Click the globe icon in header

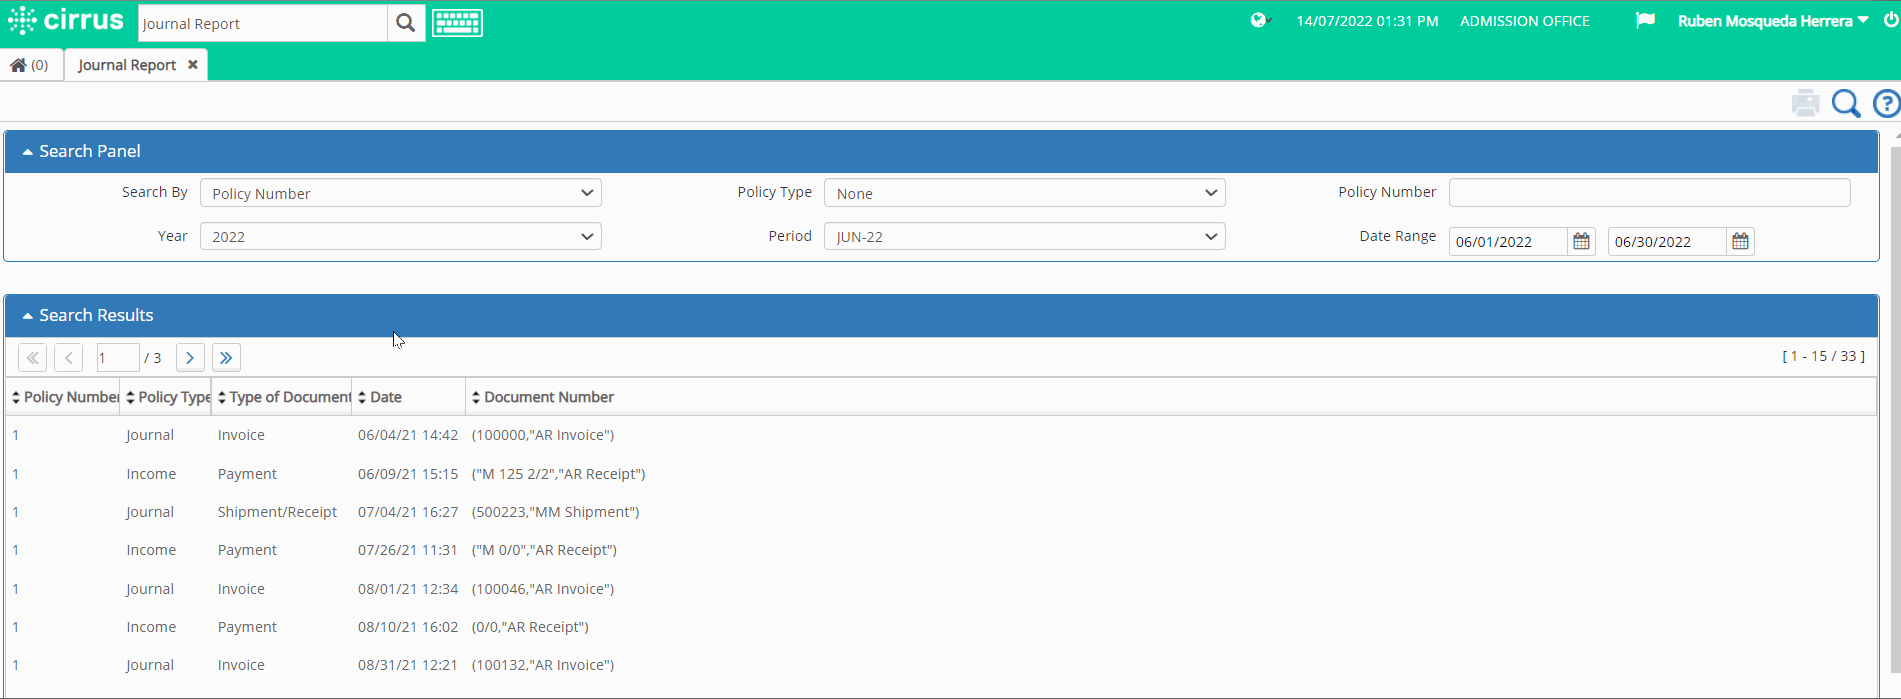(1259, 20)
